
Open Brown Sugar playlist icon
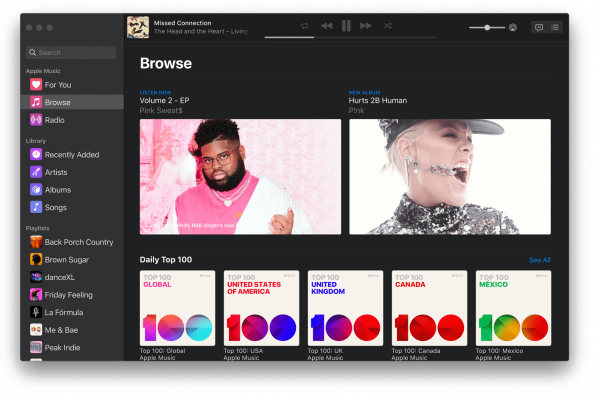tap(36, 260)
